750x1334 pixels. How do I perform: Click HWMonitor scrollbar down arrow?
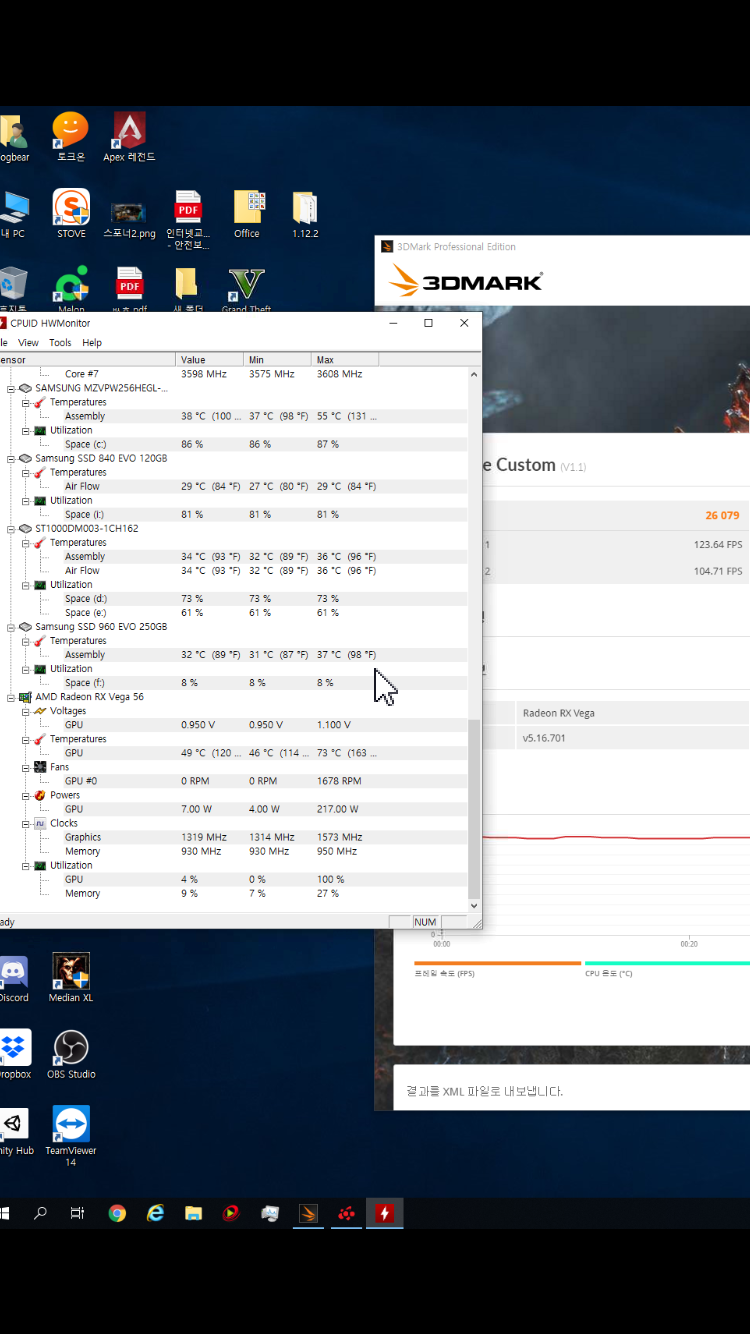(474, 905)
